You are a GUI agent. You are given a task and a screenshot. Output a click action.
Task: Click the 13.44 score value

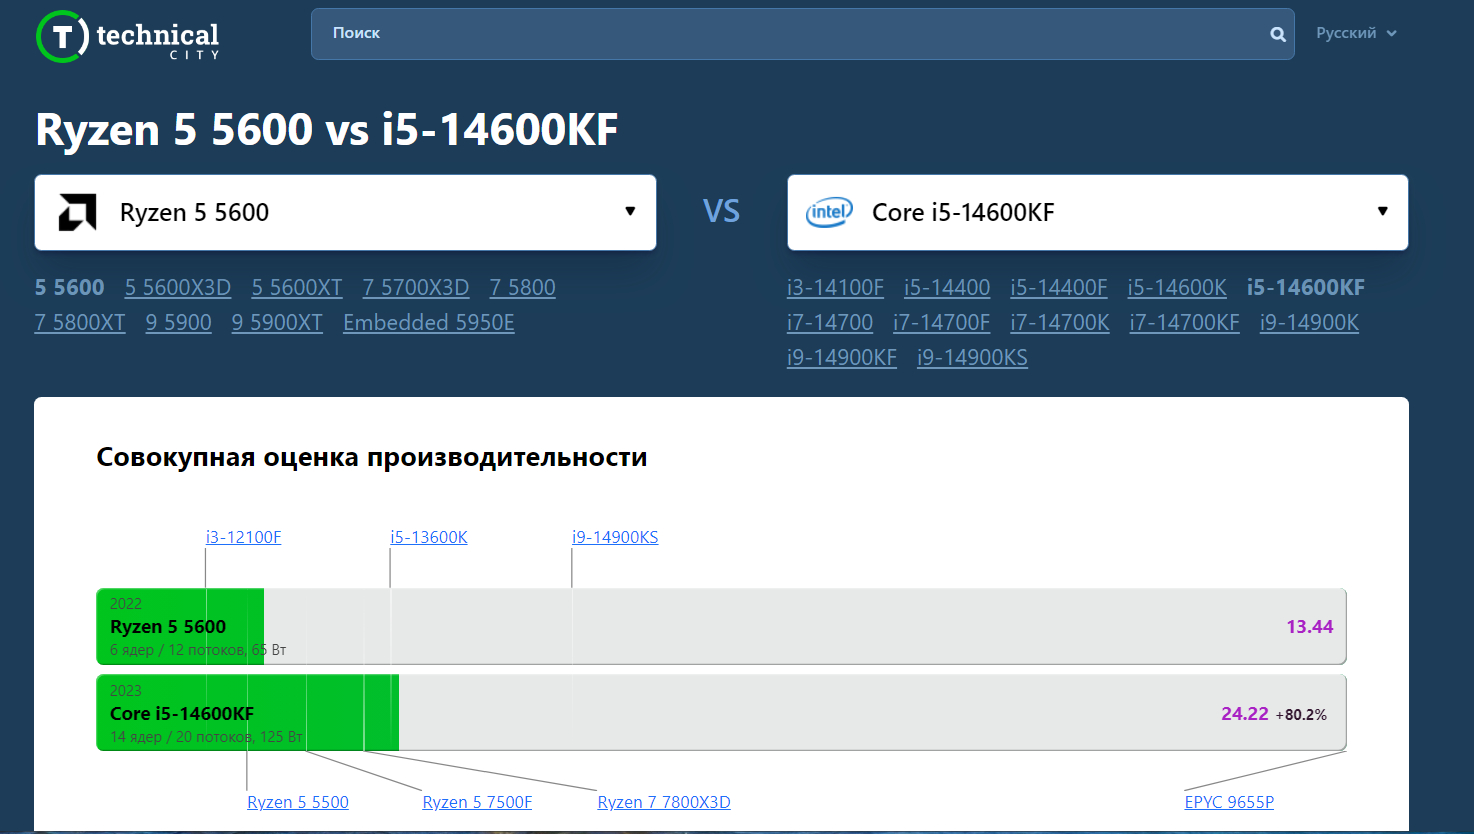(1310, 627)
